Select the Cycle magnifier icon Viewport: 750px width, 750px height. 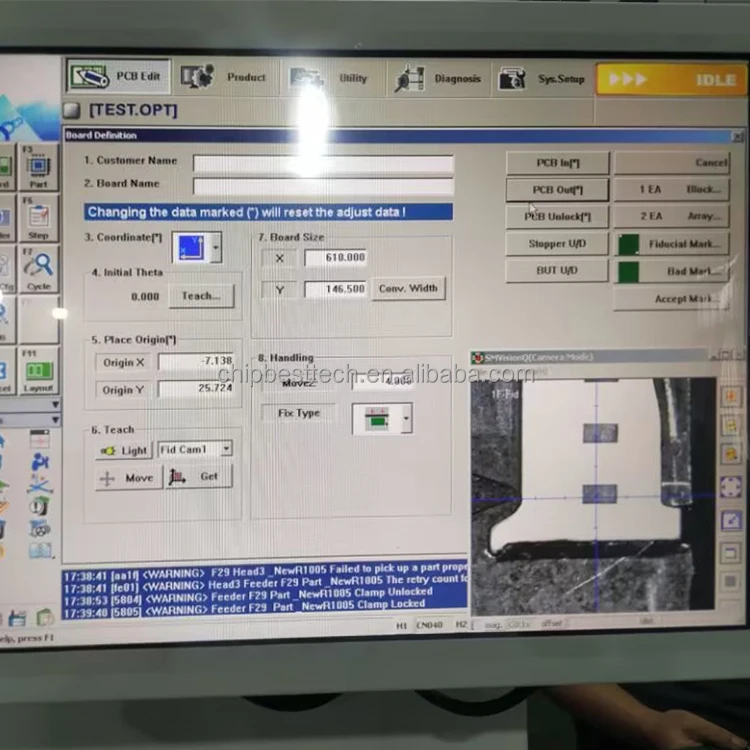pyautogui.click(x=38, y=270)
